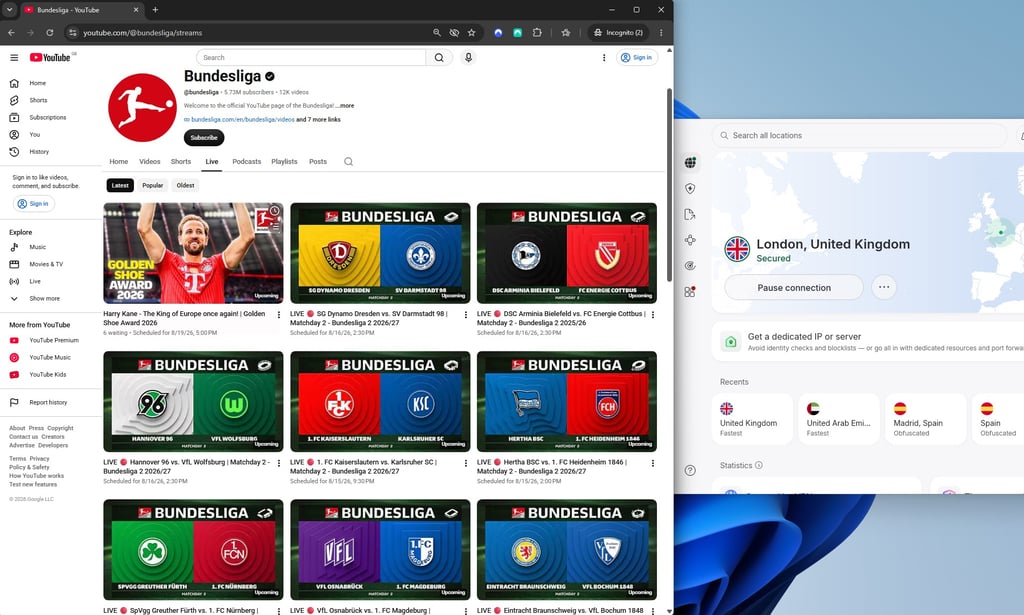
Task: Click Sign in button at top right
Action: pos(636,57)
